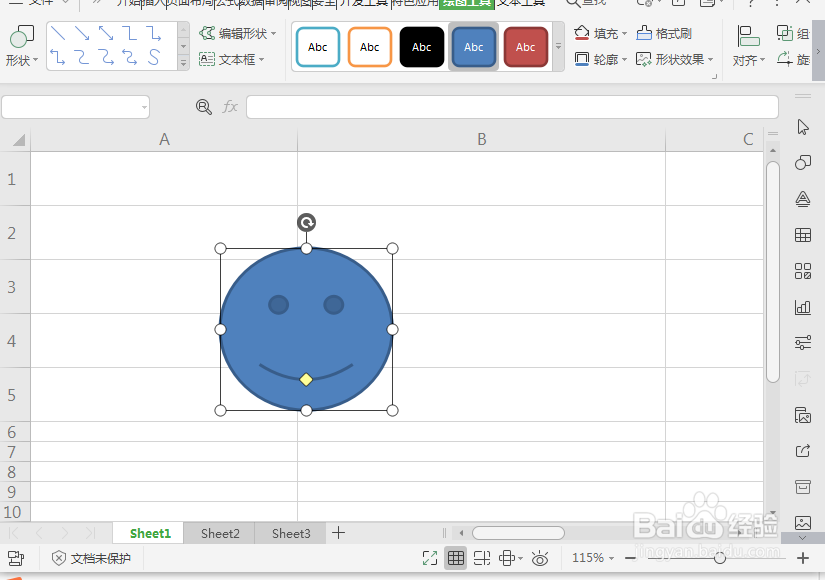Click the bar chart sidebar icon
825x580 pixels.
click(x=802, y=307)
